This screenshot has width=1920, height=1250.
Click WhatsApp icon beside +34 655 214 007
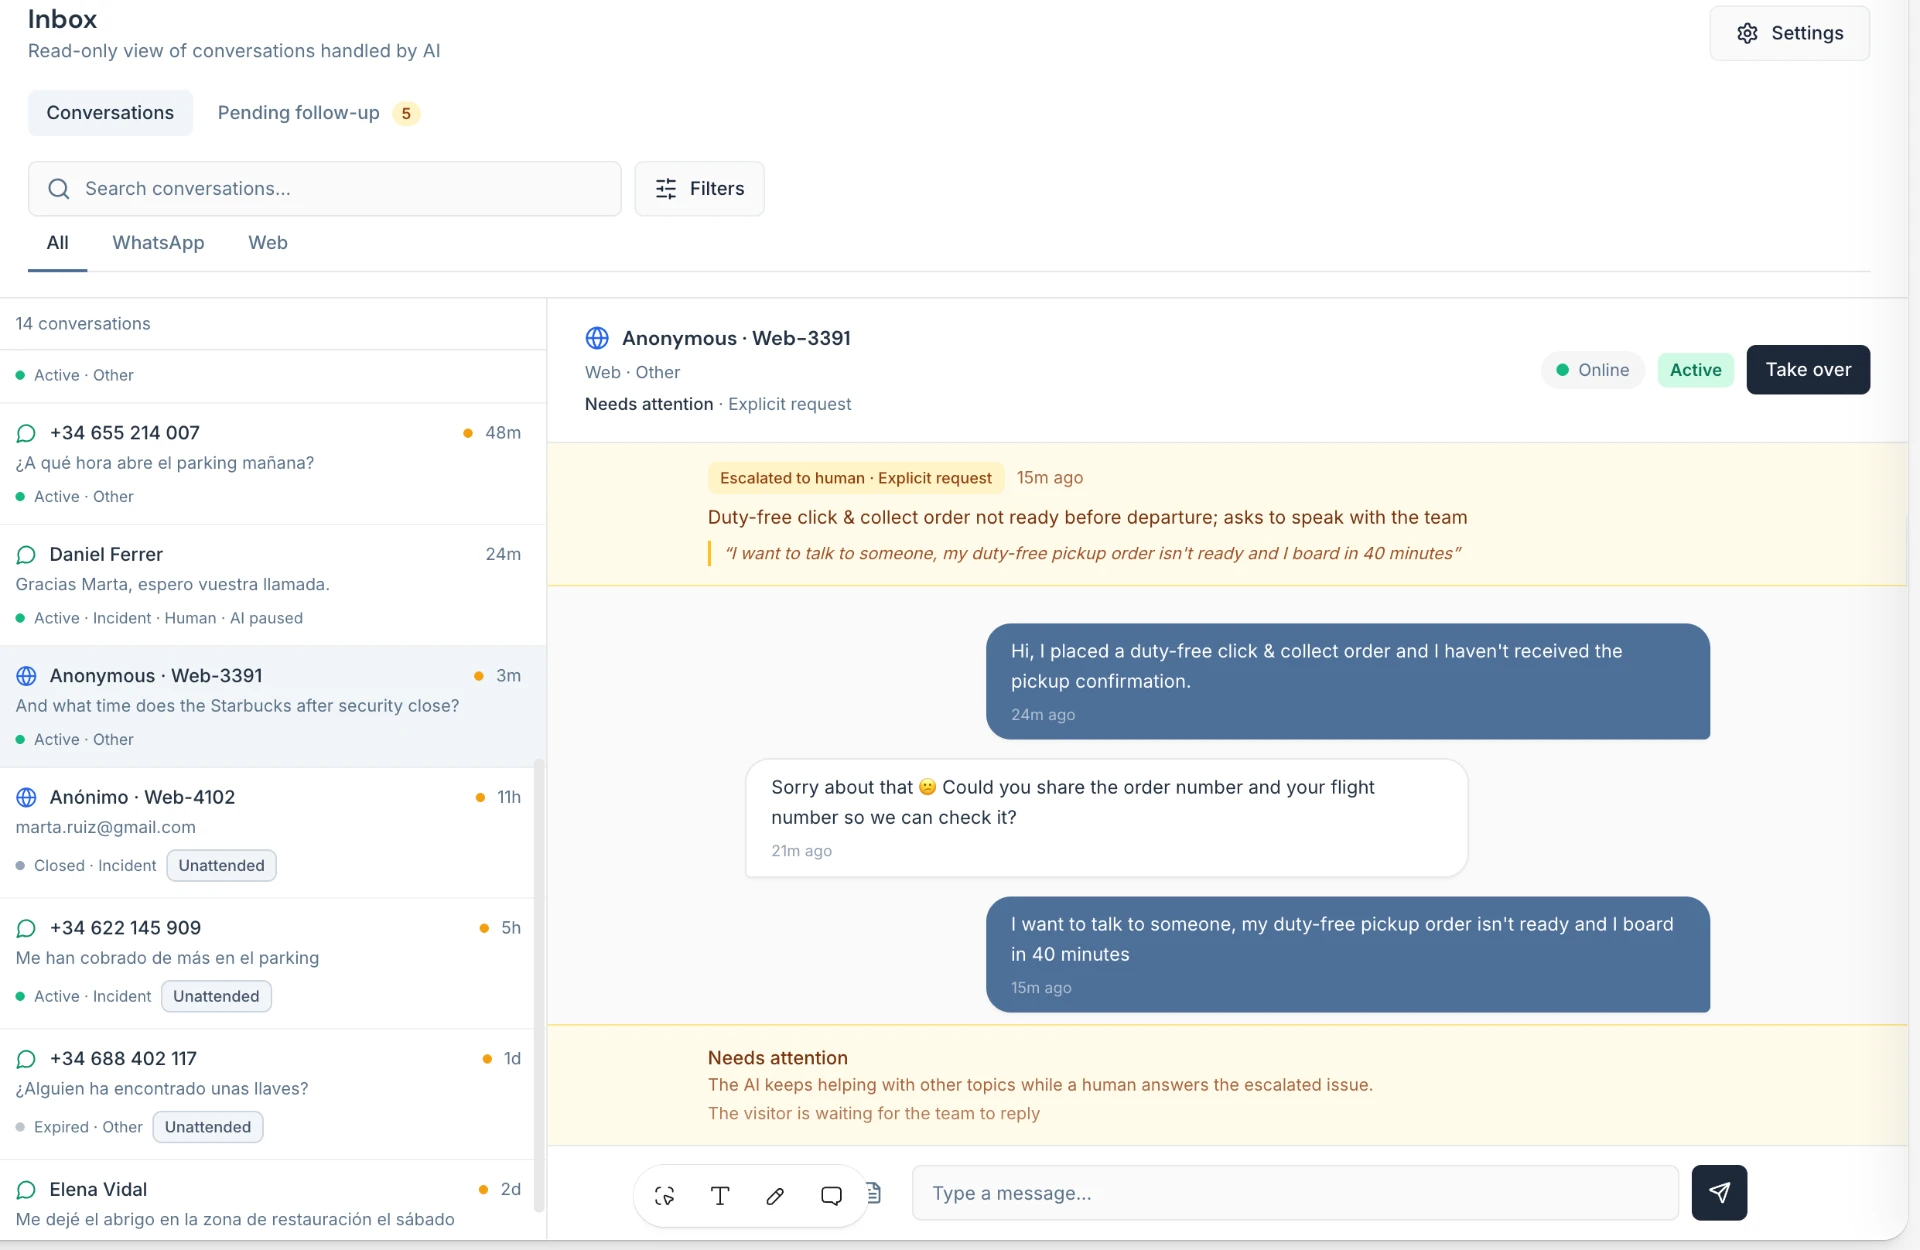(x=26, y=433)
